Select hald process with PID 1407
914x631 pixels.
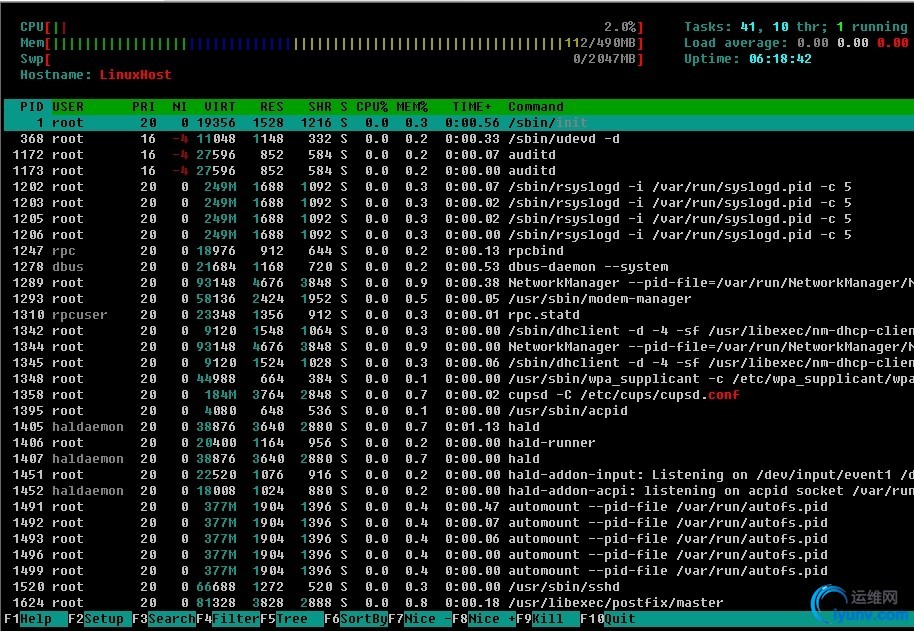(x=459, y=459)
